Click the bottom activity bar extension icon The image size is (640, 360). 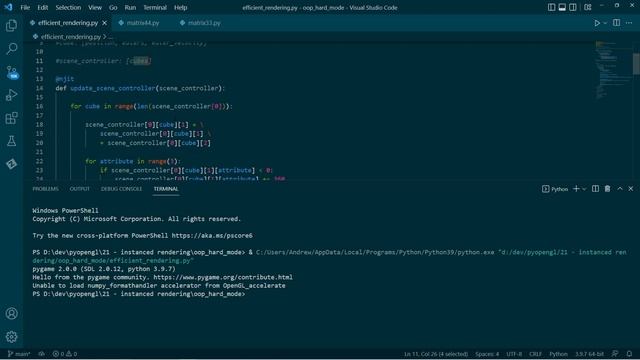pos(11,164)
